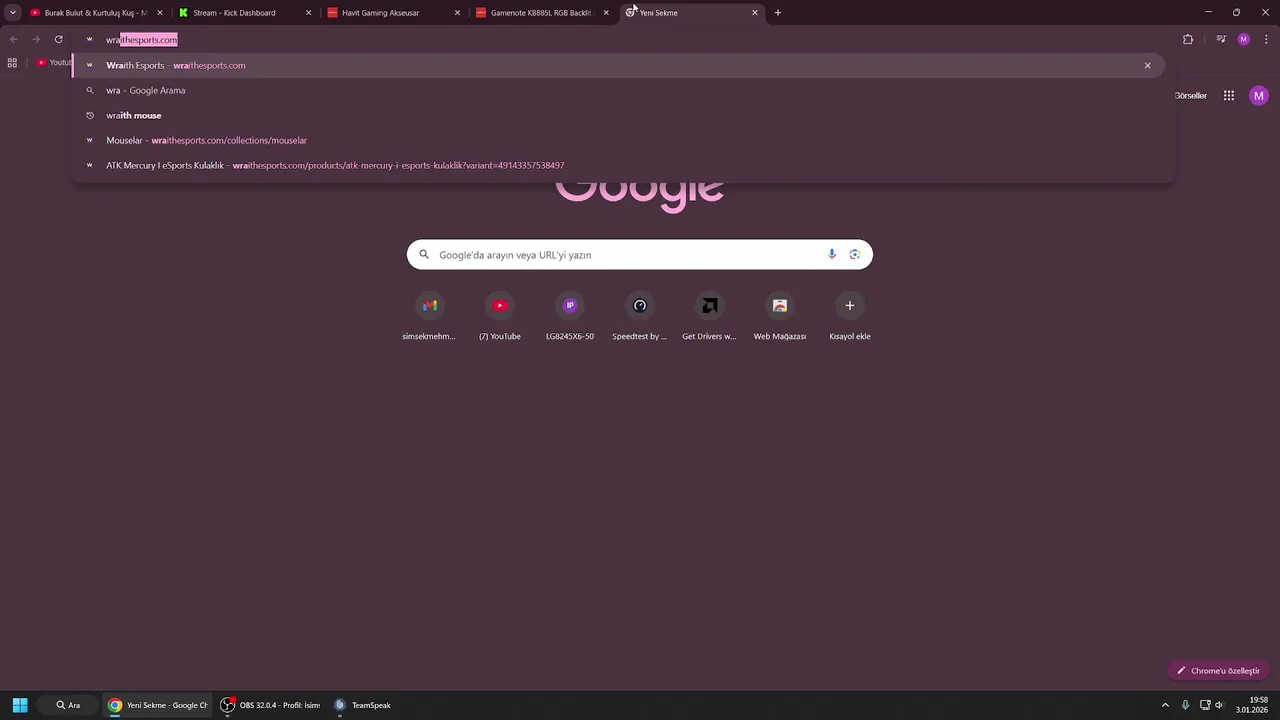The height and width of the screenshot is (720, 1280).
Task: Close the Stream - Kick Dashboard tab
Action: pos(308,13)
